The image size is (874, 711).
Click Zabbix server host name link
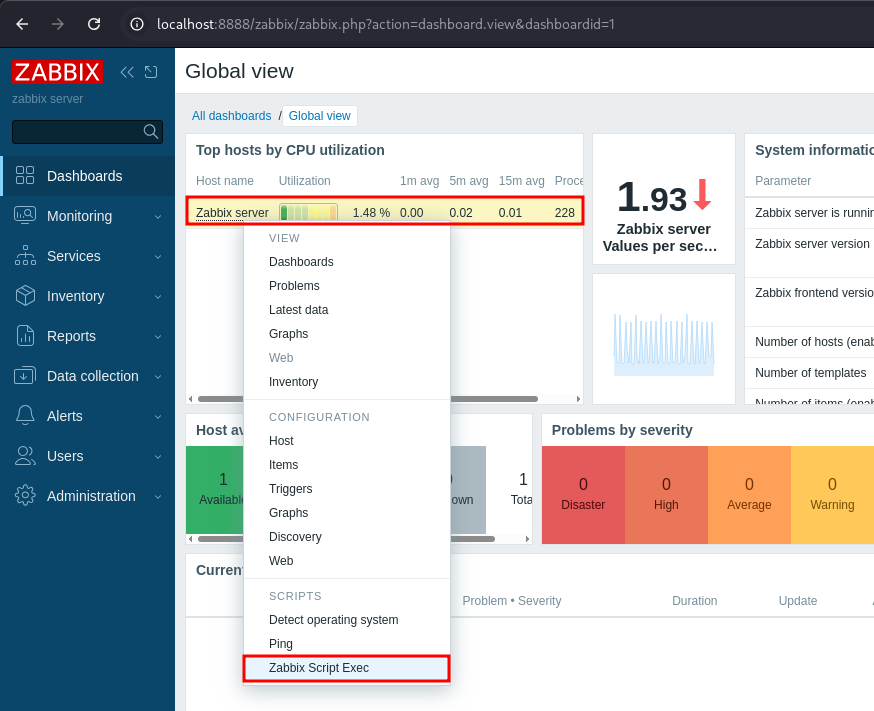[232, 213]
